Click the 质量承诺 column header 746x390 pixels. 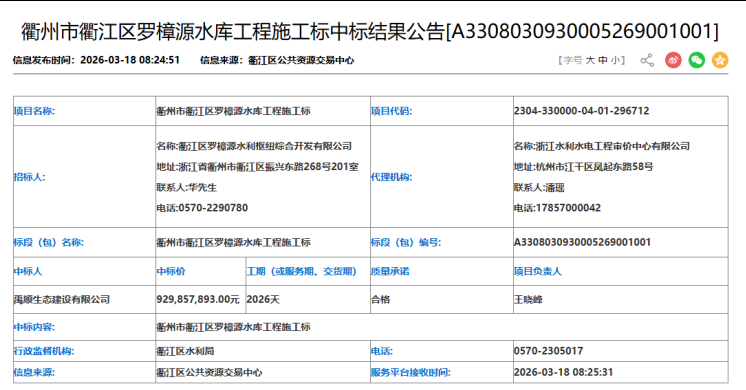(390, 272)
